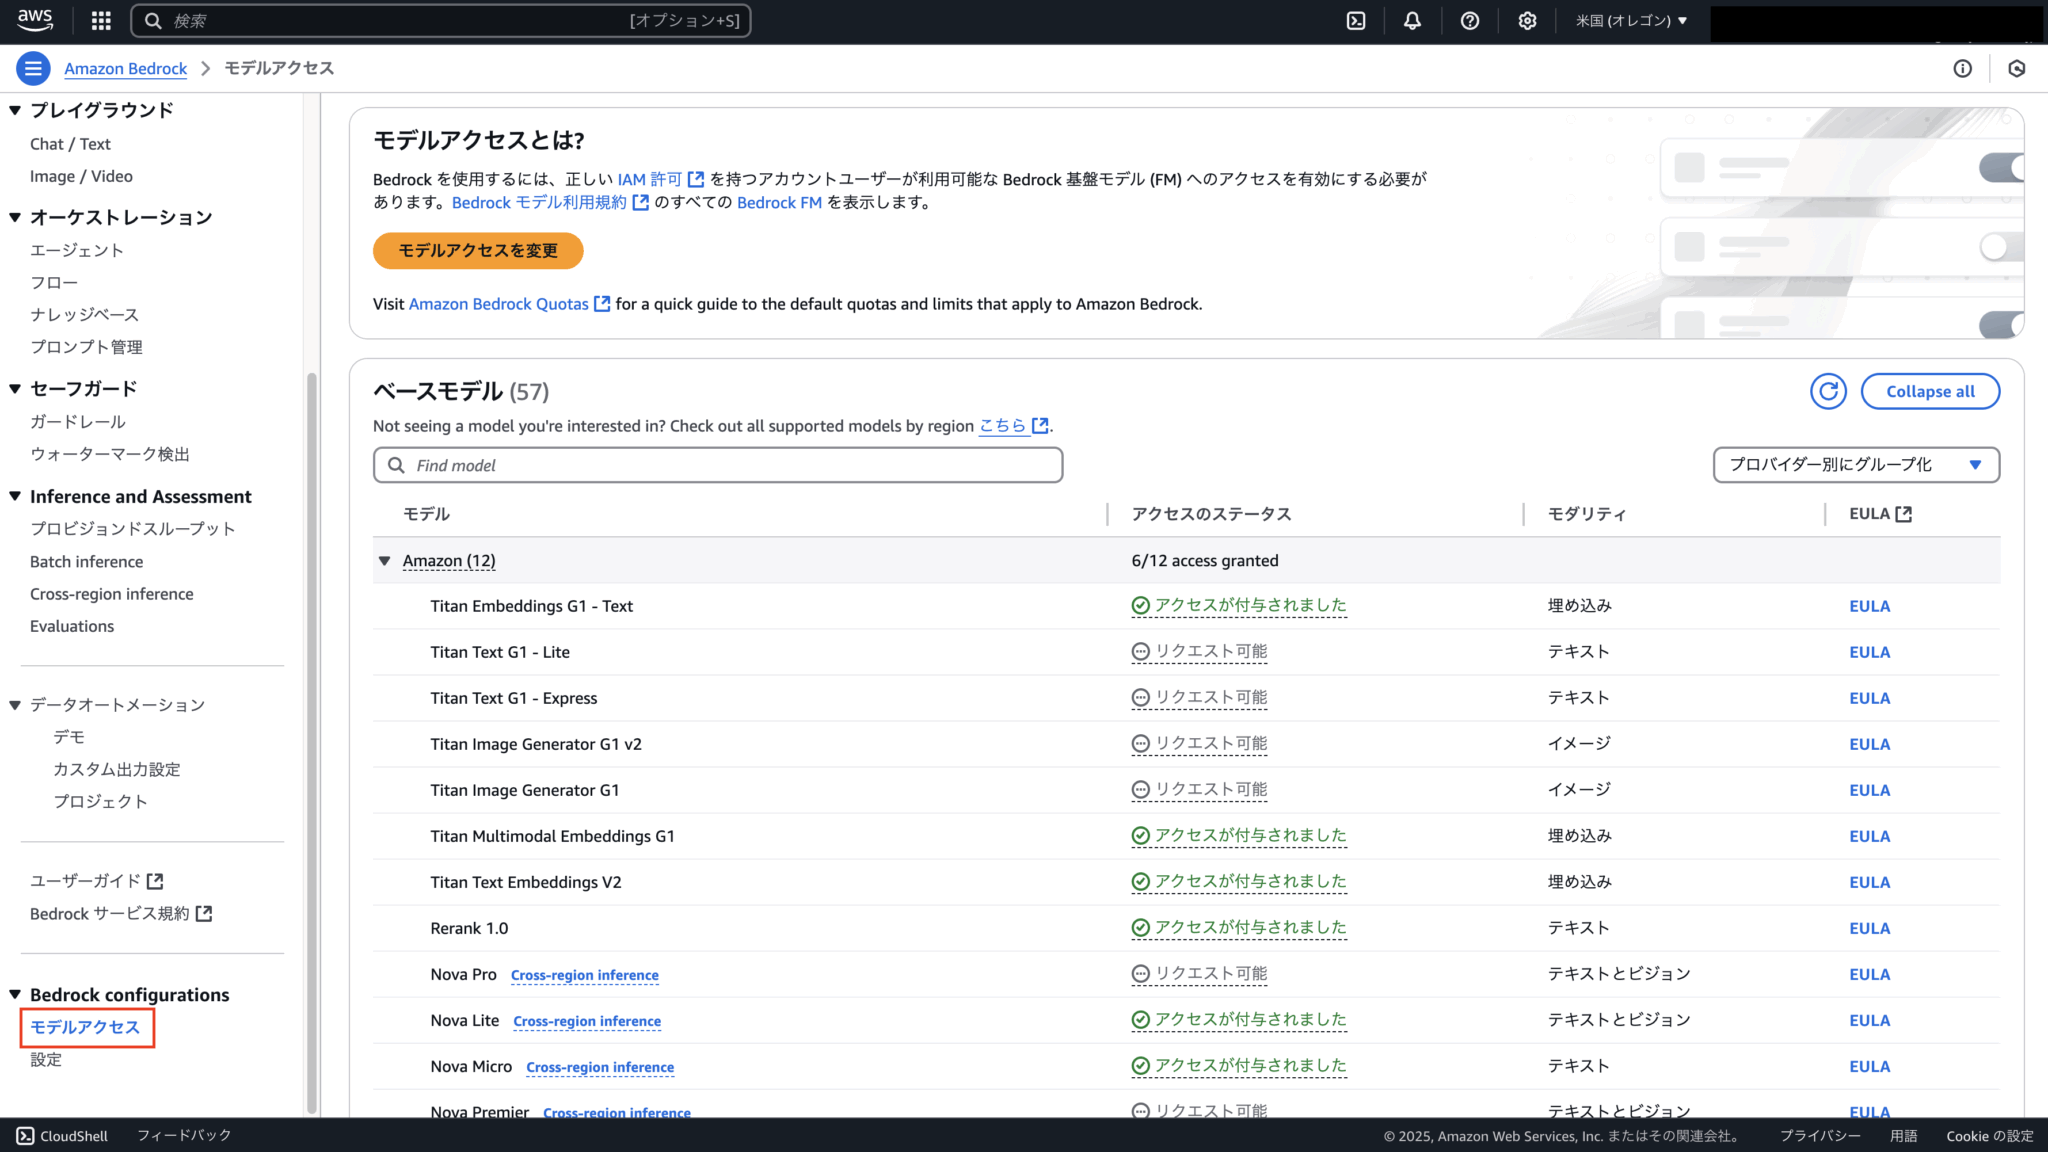Collapse the Amazon (12) provider group
Image resolution: width=2048 pixels, height=1152 pixels.
click(385, 561)
